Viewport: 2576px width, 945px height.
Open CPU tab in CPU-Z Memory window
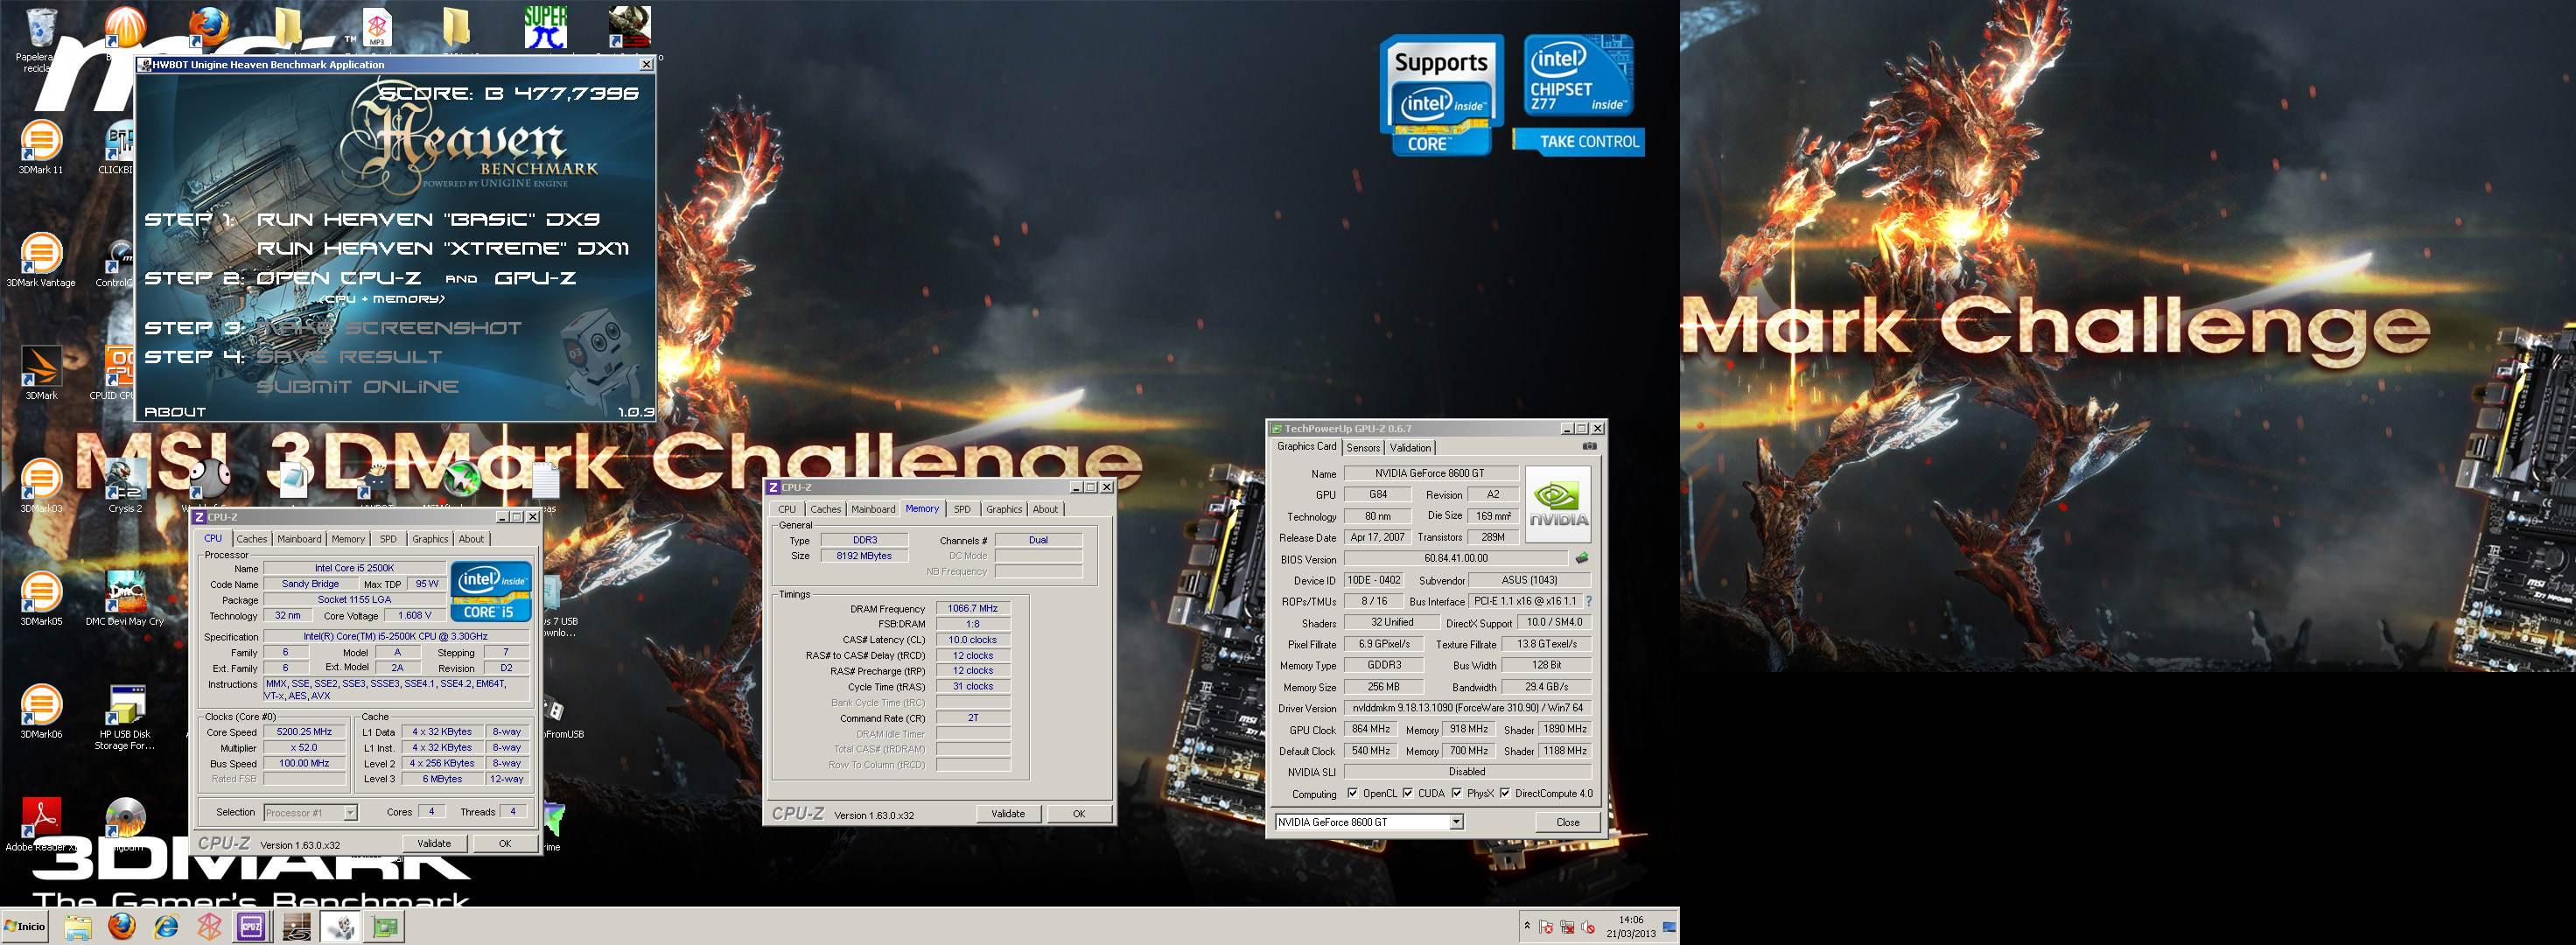(x=787, y=509)
